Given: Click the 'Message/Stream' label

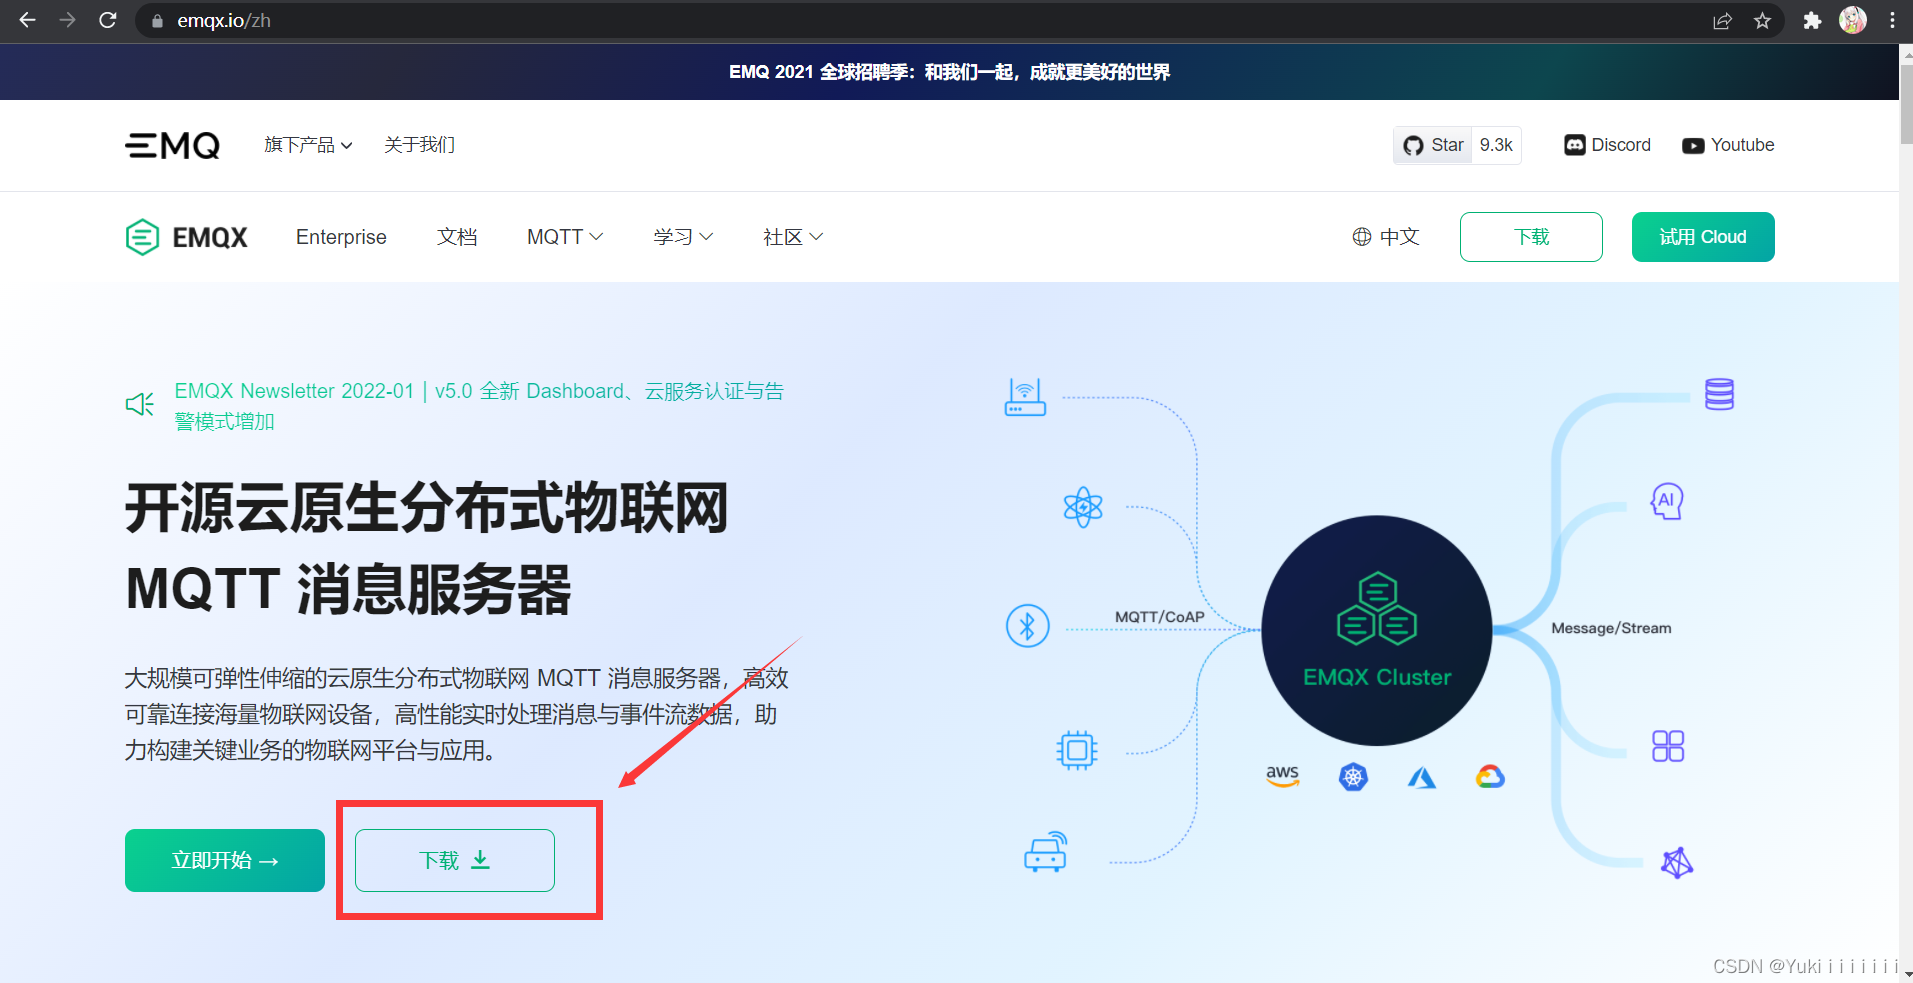Looking at the screenshot, I should coord(1611,628).
